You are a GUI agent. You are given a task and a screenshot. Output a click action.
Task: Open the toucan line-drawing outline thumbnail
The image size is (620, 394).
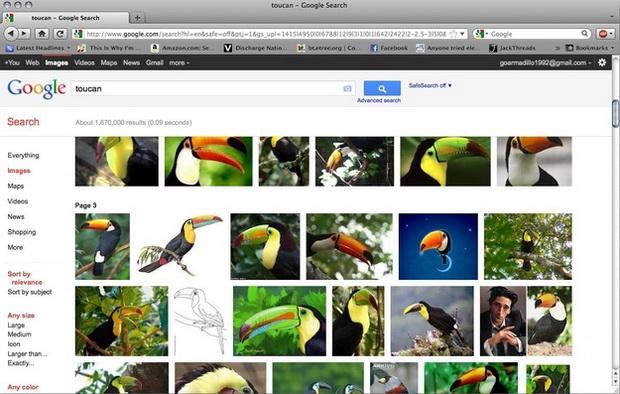[x=200, y=321]
